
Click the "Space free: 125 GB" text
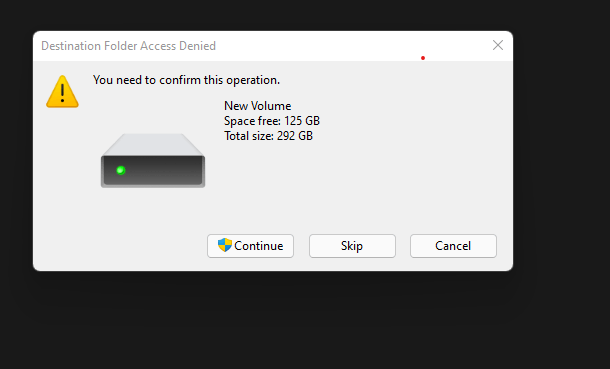pos(272,121)
